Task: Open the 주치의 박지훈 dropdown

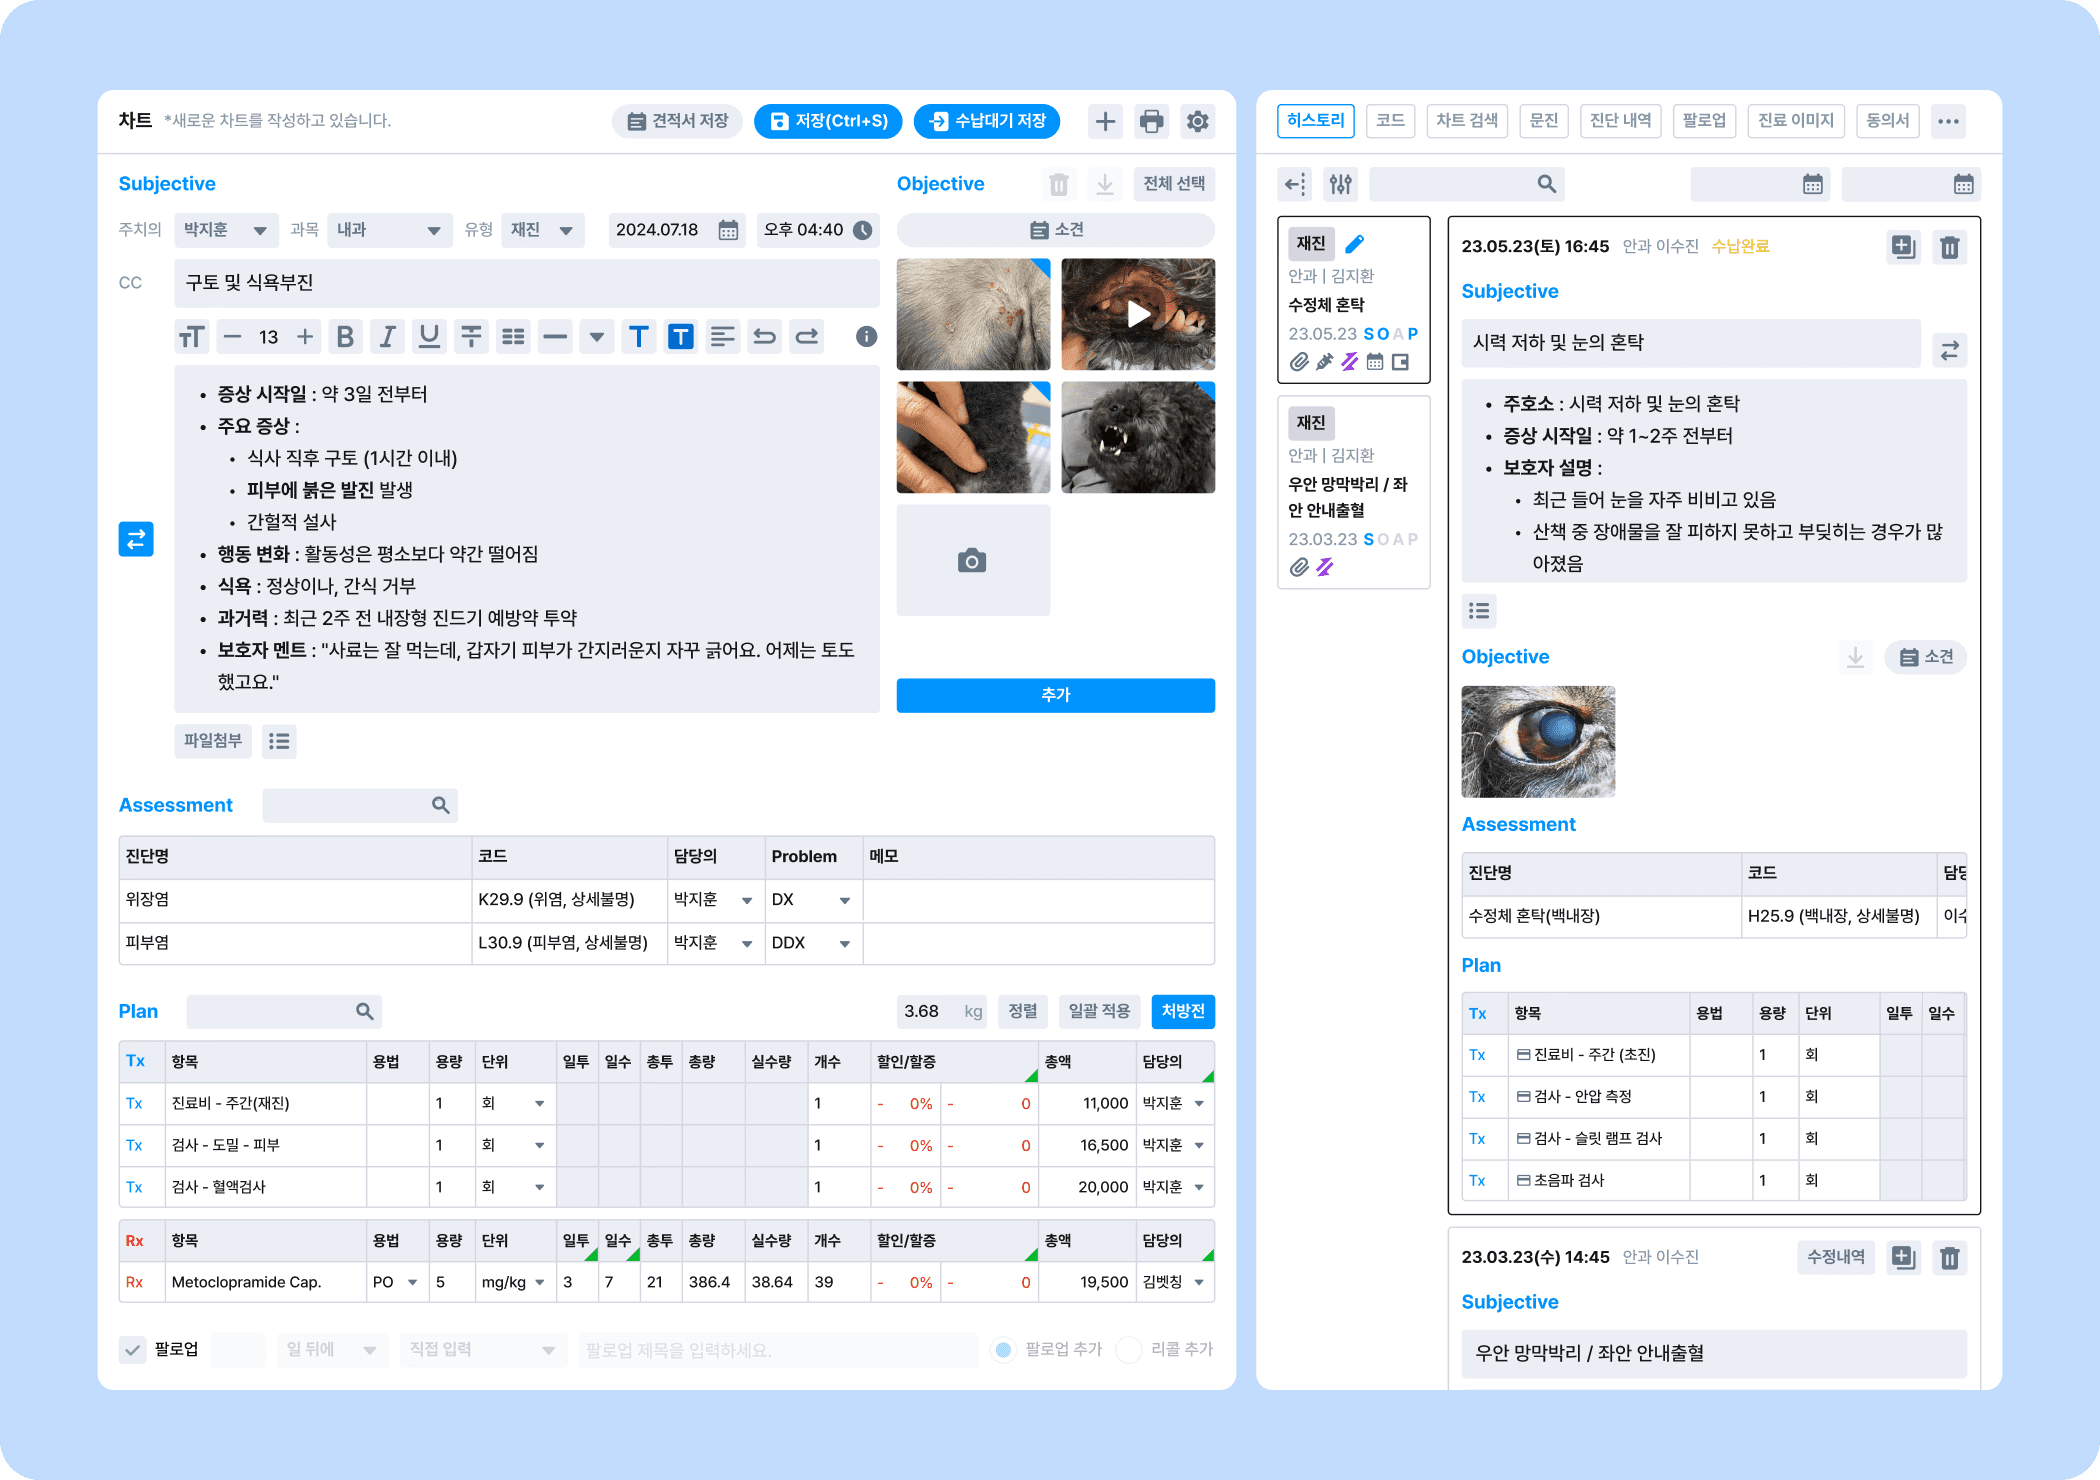Action: (x=226, y=230)
